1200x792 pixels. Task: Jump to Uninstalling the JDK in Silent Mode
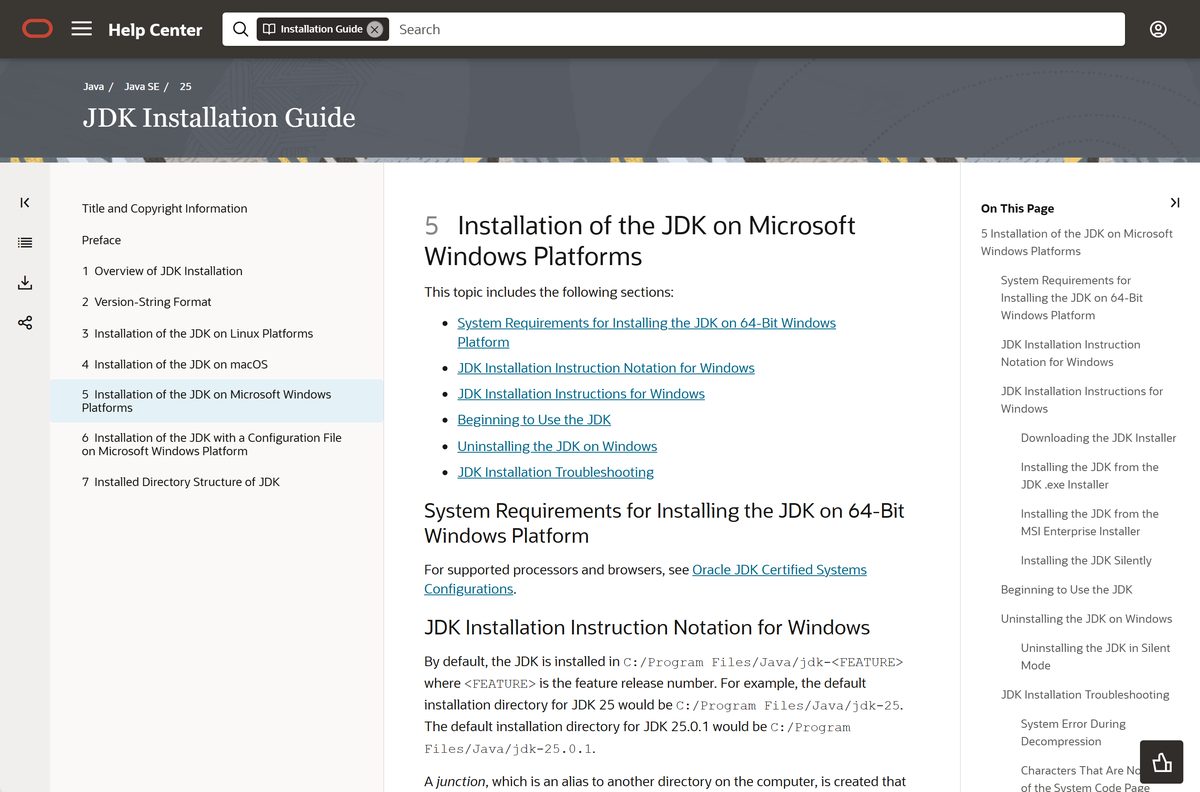(x=1095, y=657)
